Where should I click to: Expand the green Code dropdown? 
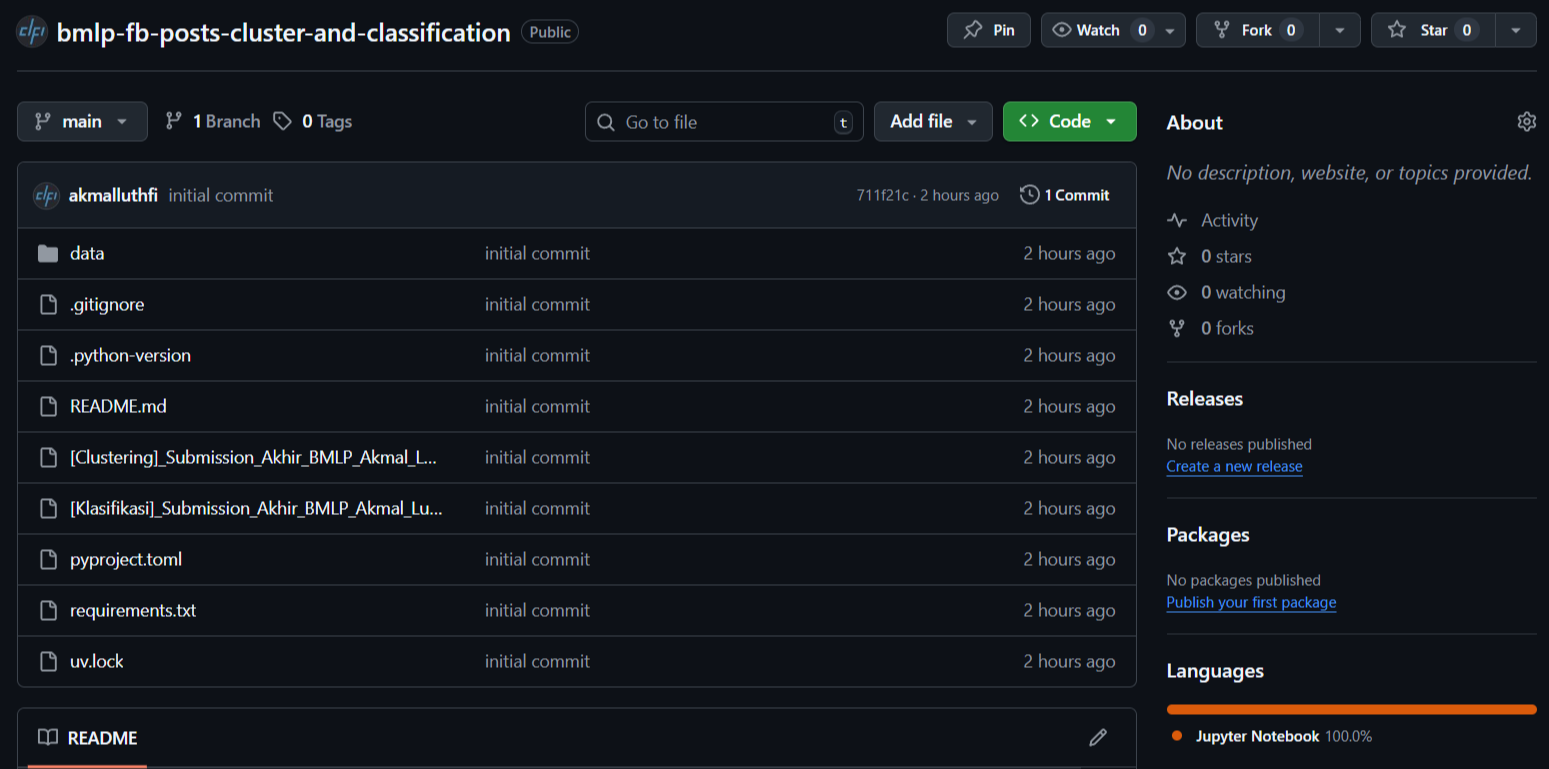(1069, 120)
